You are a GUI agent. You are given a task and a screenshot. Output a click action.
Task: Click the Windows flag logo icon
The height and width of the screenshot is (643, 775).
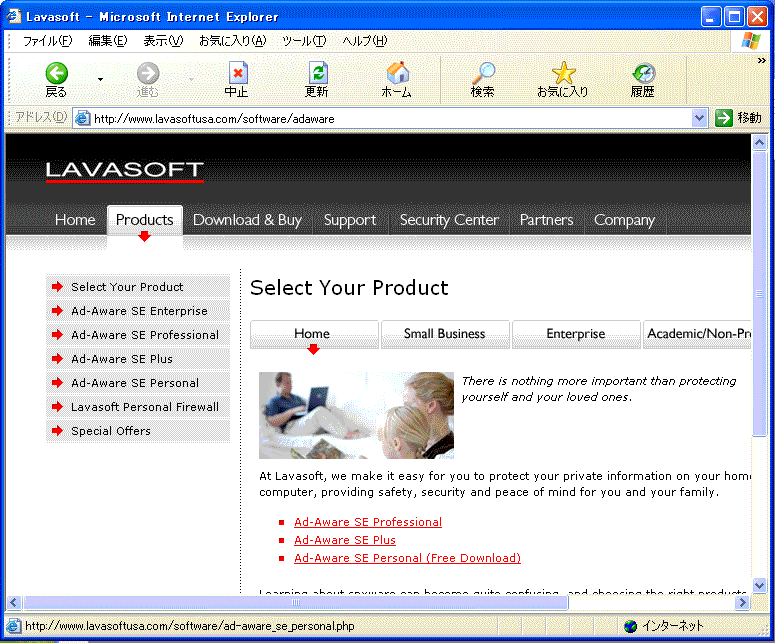[751, 41]
